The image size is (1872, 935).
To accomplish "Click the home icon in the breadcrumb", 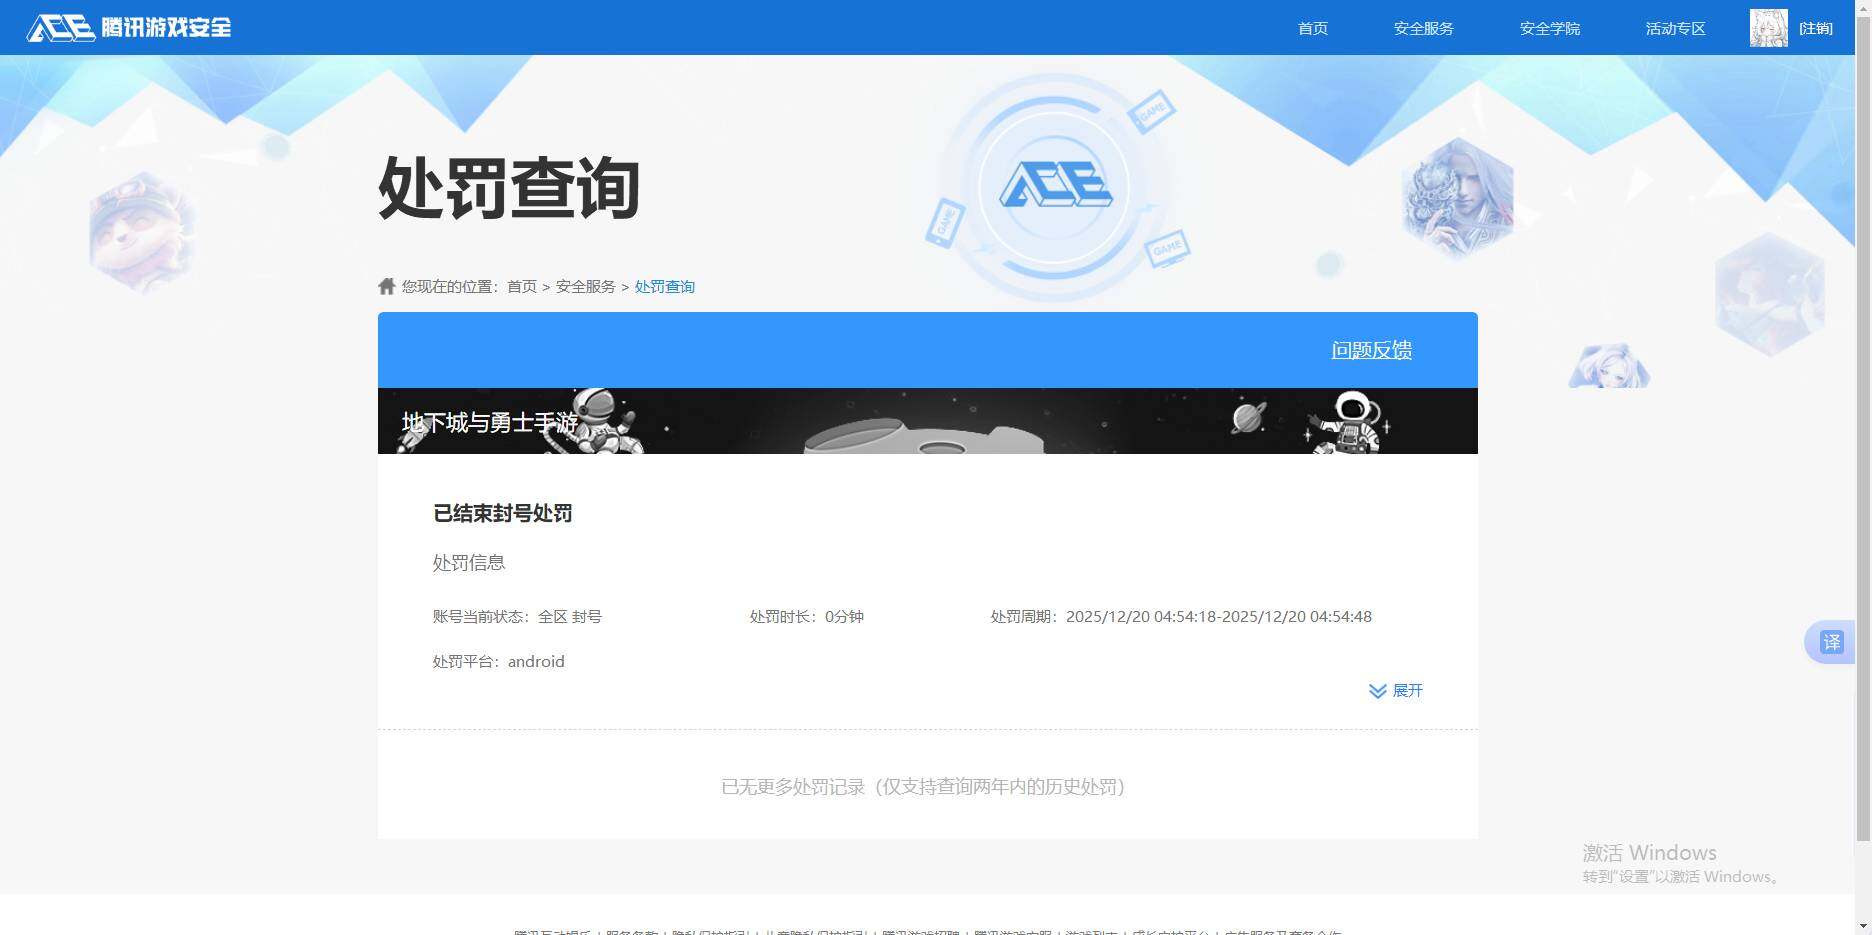I will 386,286.
